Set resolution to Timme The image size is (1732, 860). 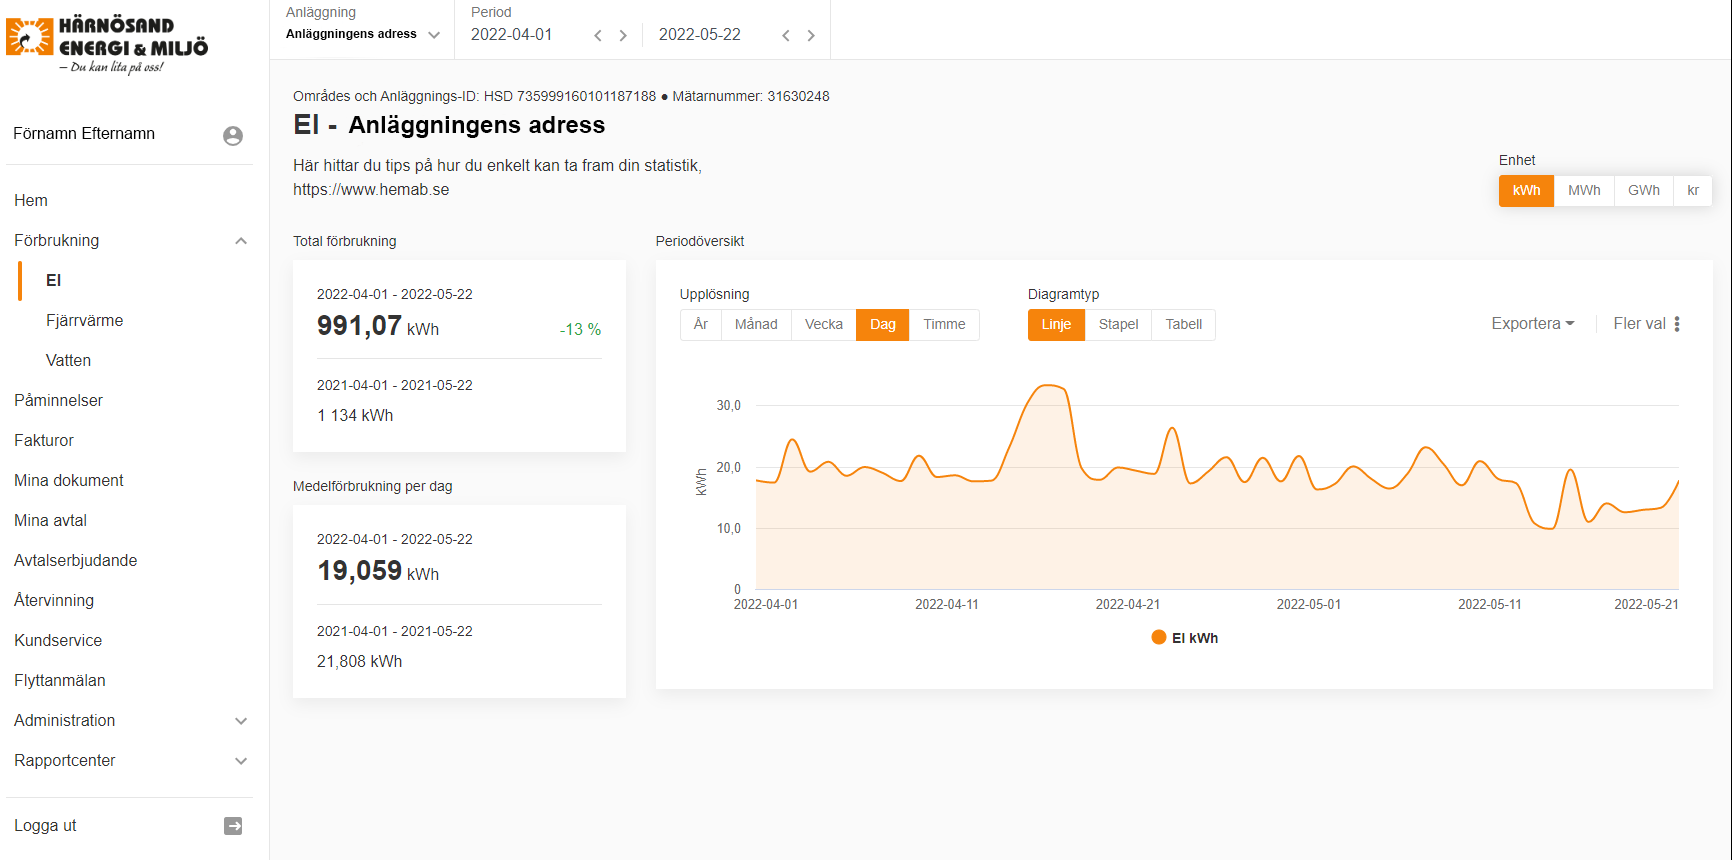(x=944, y=325)
